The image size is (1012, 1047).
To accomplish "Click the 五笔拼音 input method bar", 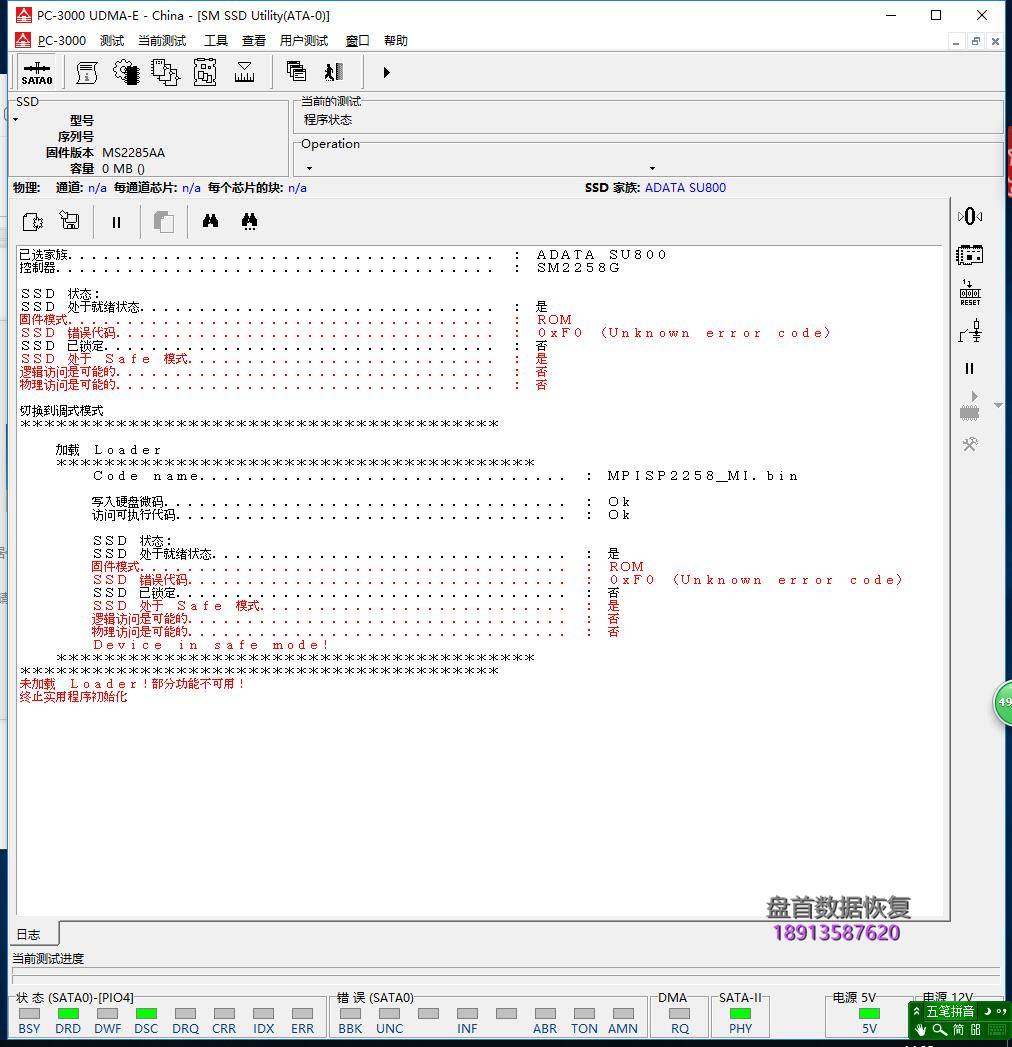I will (x=948, y=1011).
